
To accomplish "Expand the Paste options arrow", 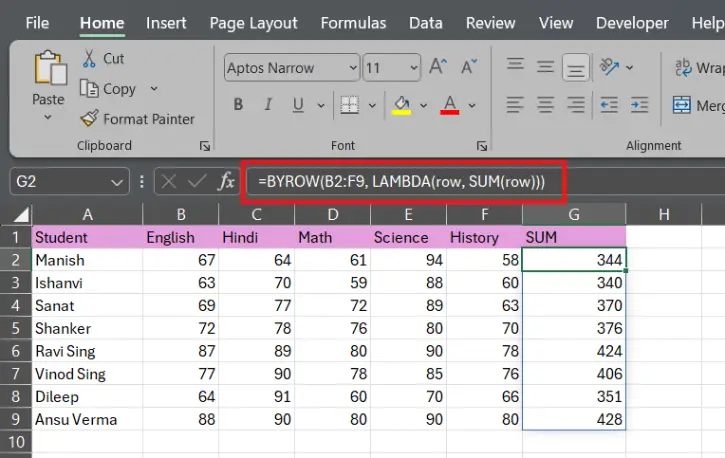I will coord(48,117).
